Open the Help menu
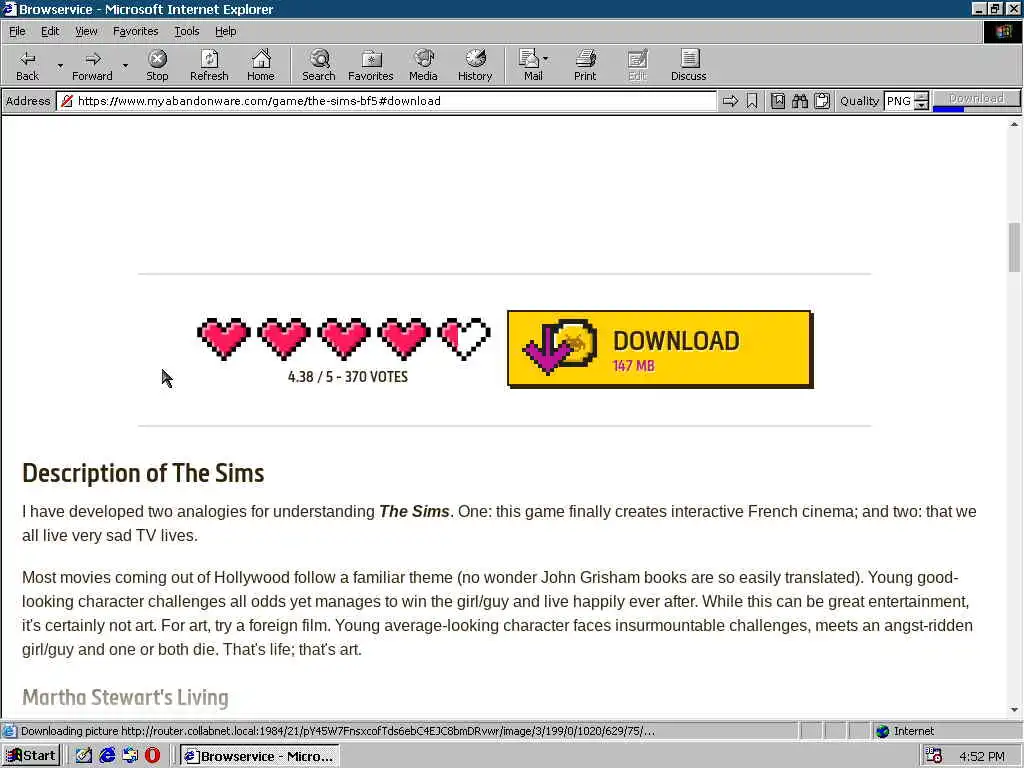This screenshot has width=1024, height=768. coord(225,31)
